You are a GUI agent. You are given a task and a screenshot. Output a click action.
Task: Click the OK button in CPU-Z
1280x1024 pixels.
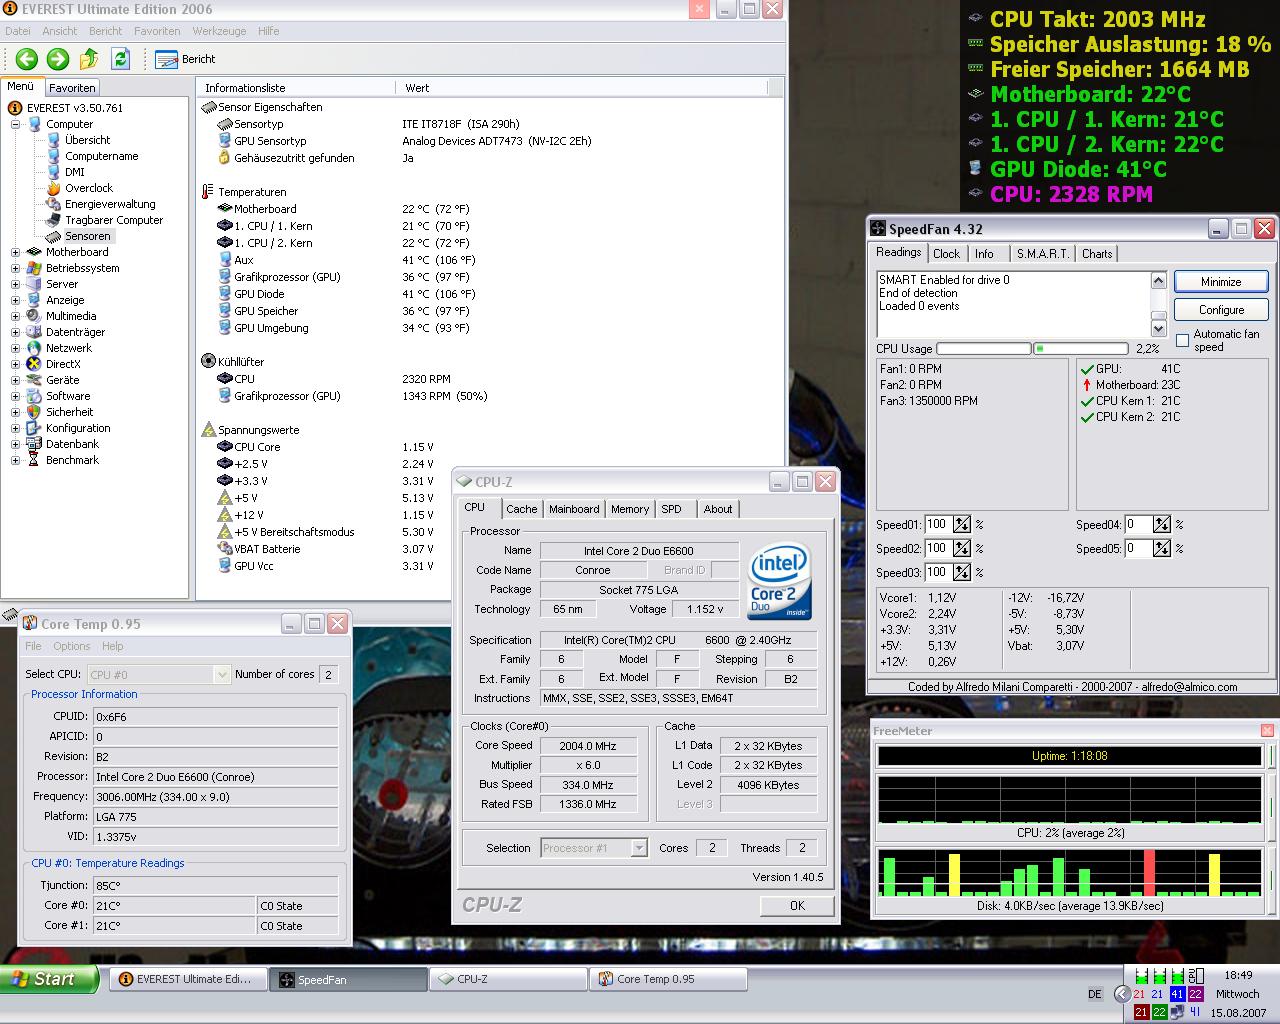pyautogui.click(x=797, y=905)
